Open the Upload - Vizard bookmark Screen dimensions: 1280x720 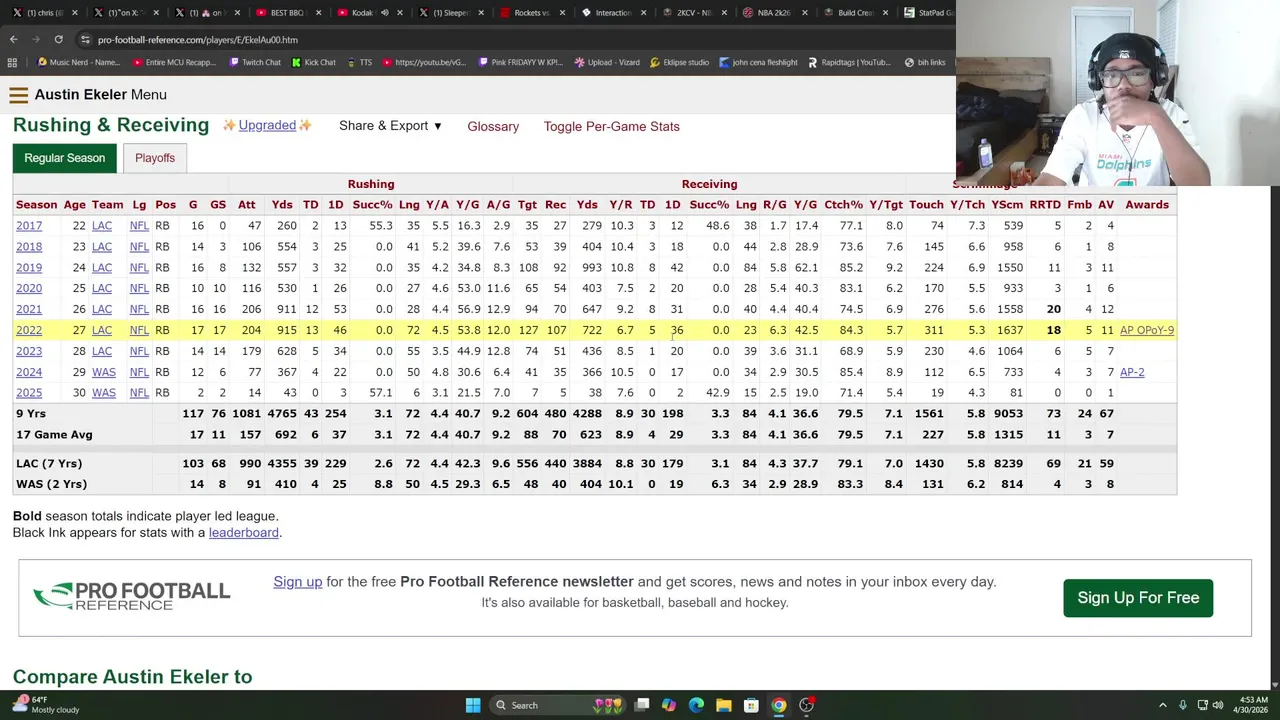tap(606, 62)
